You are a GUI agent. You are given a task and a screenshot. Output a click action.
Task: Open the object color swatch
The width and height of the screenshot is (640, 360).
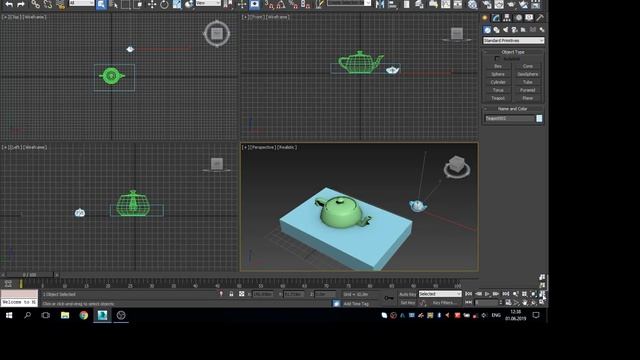(539, 118)
